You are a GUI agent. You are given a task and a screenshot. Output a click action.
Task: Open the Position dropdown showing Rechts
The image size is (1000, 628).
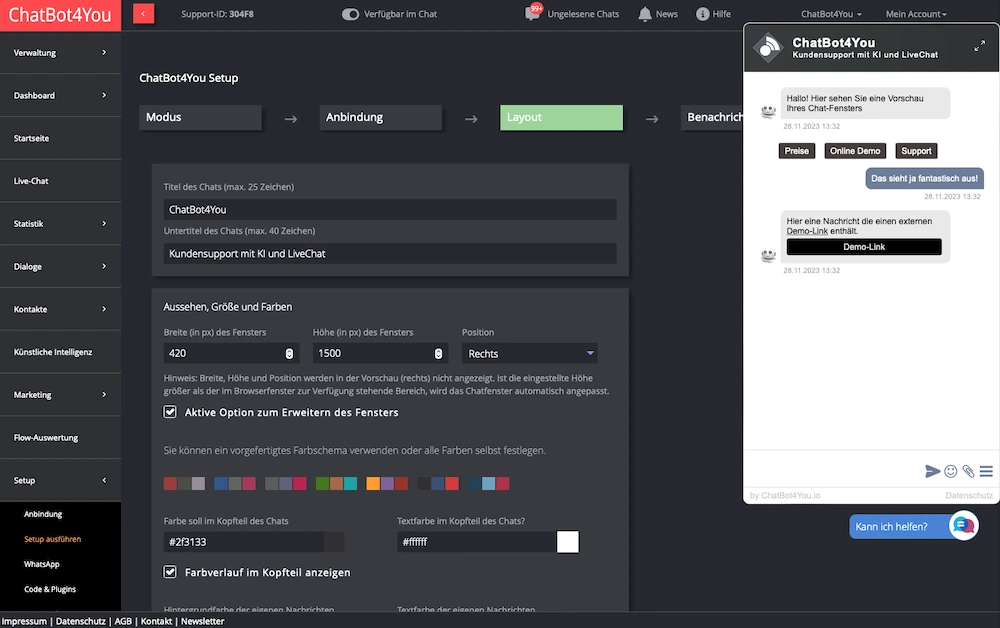(529, 353)
